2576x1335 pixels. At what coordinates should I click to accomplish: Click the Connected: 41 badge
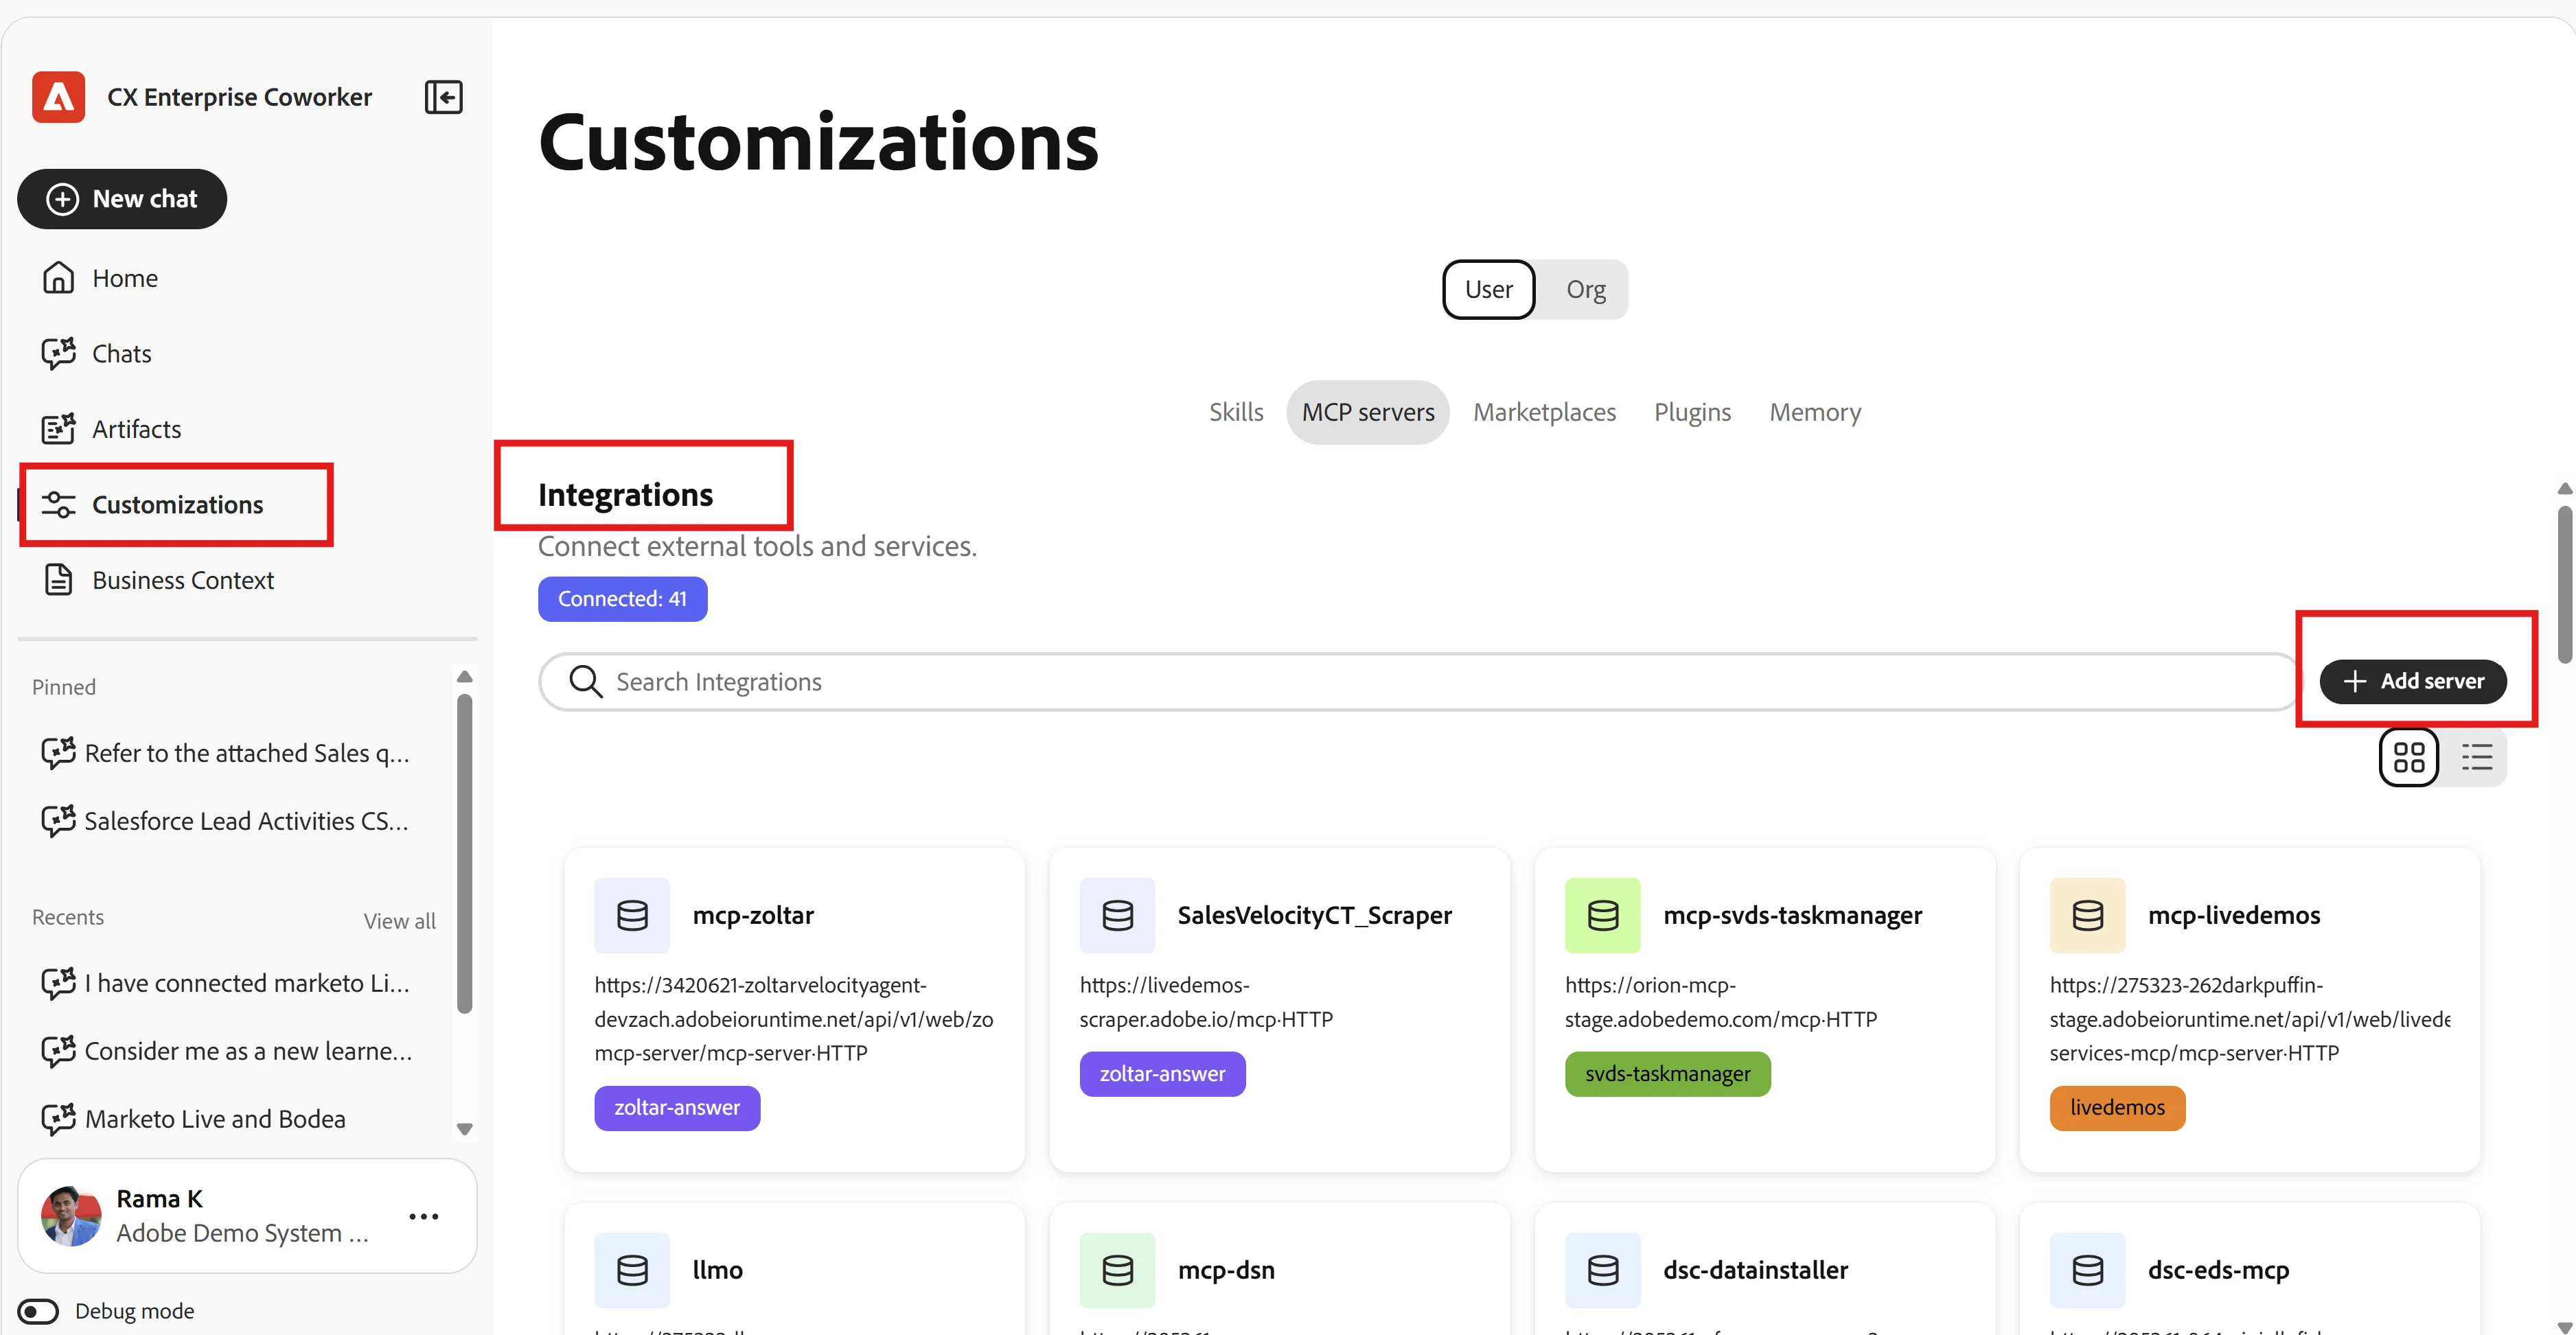pos(622,599)
